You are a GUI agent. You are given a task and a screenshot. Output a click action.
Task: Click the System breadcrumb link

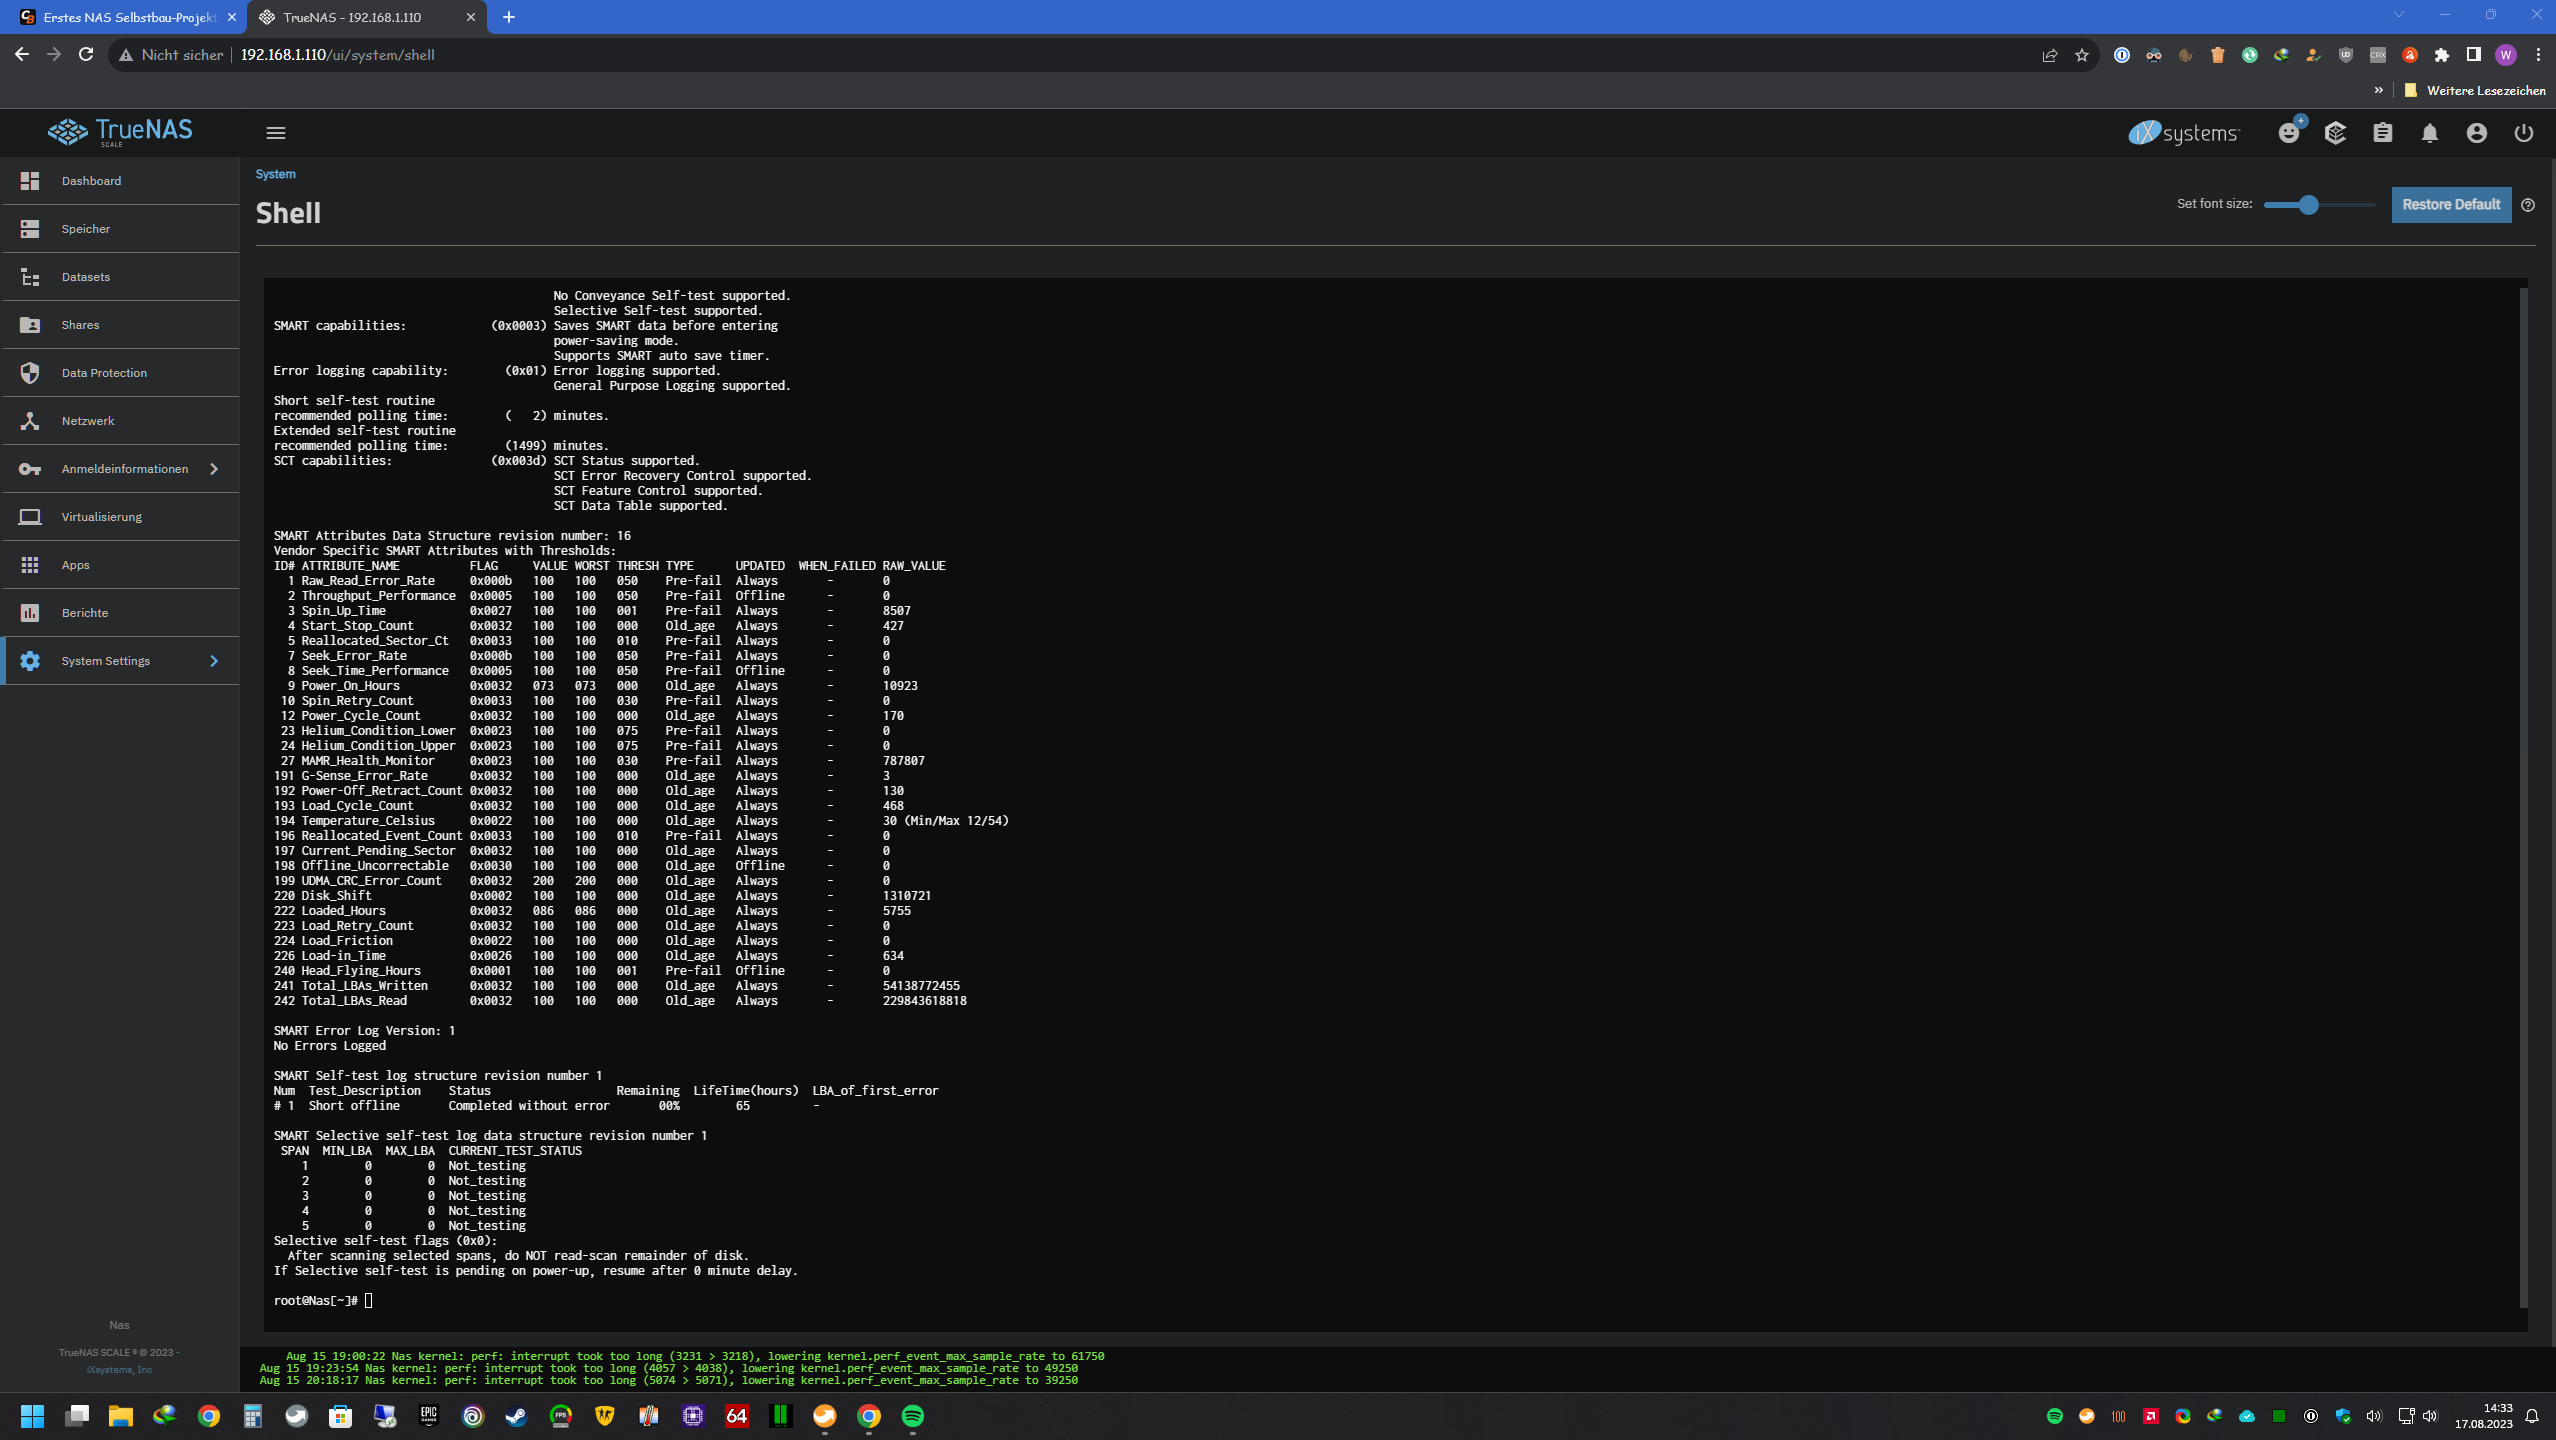click(275, 174)
